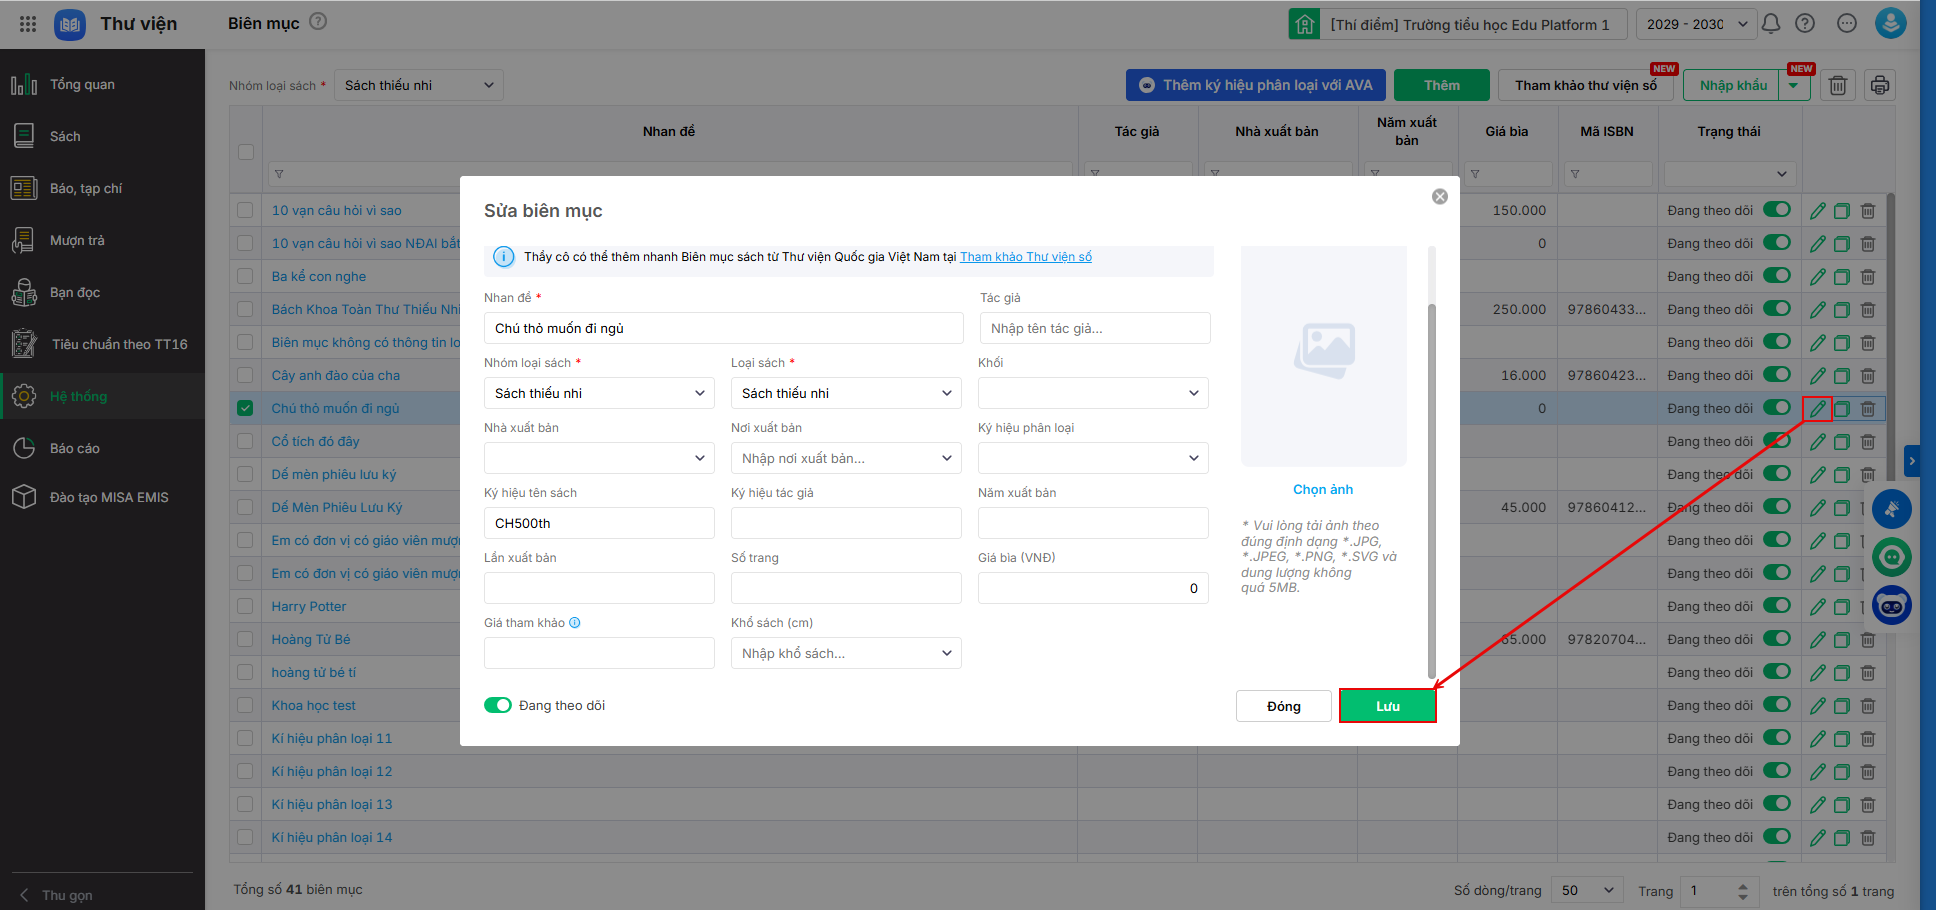
Task: Click the Thư viện library logo icon
Action: [x=70, y=24]
